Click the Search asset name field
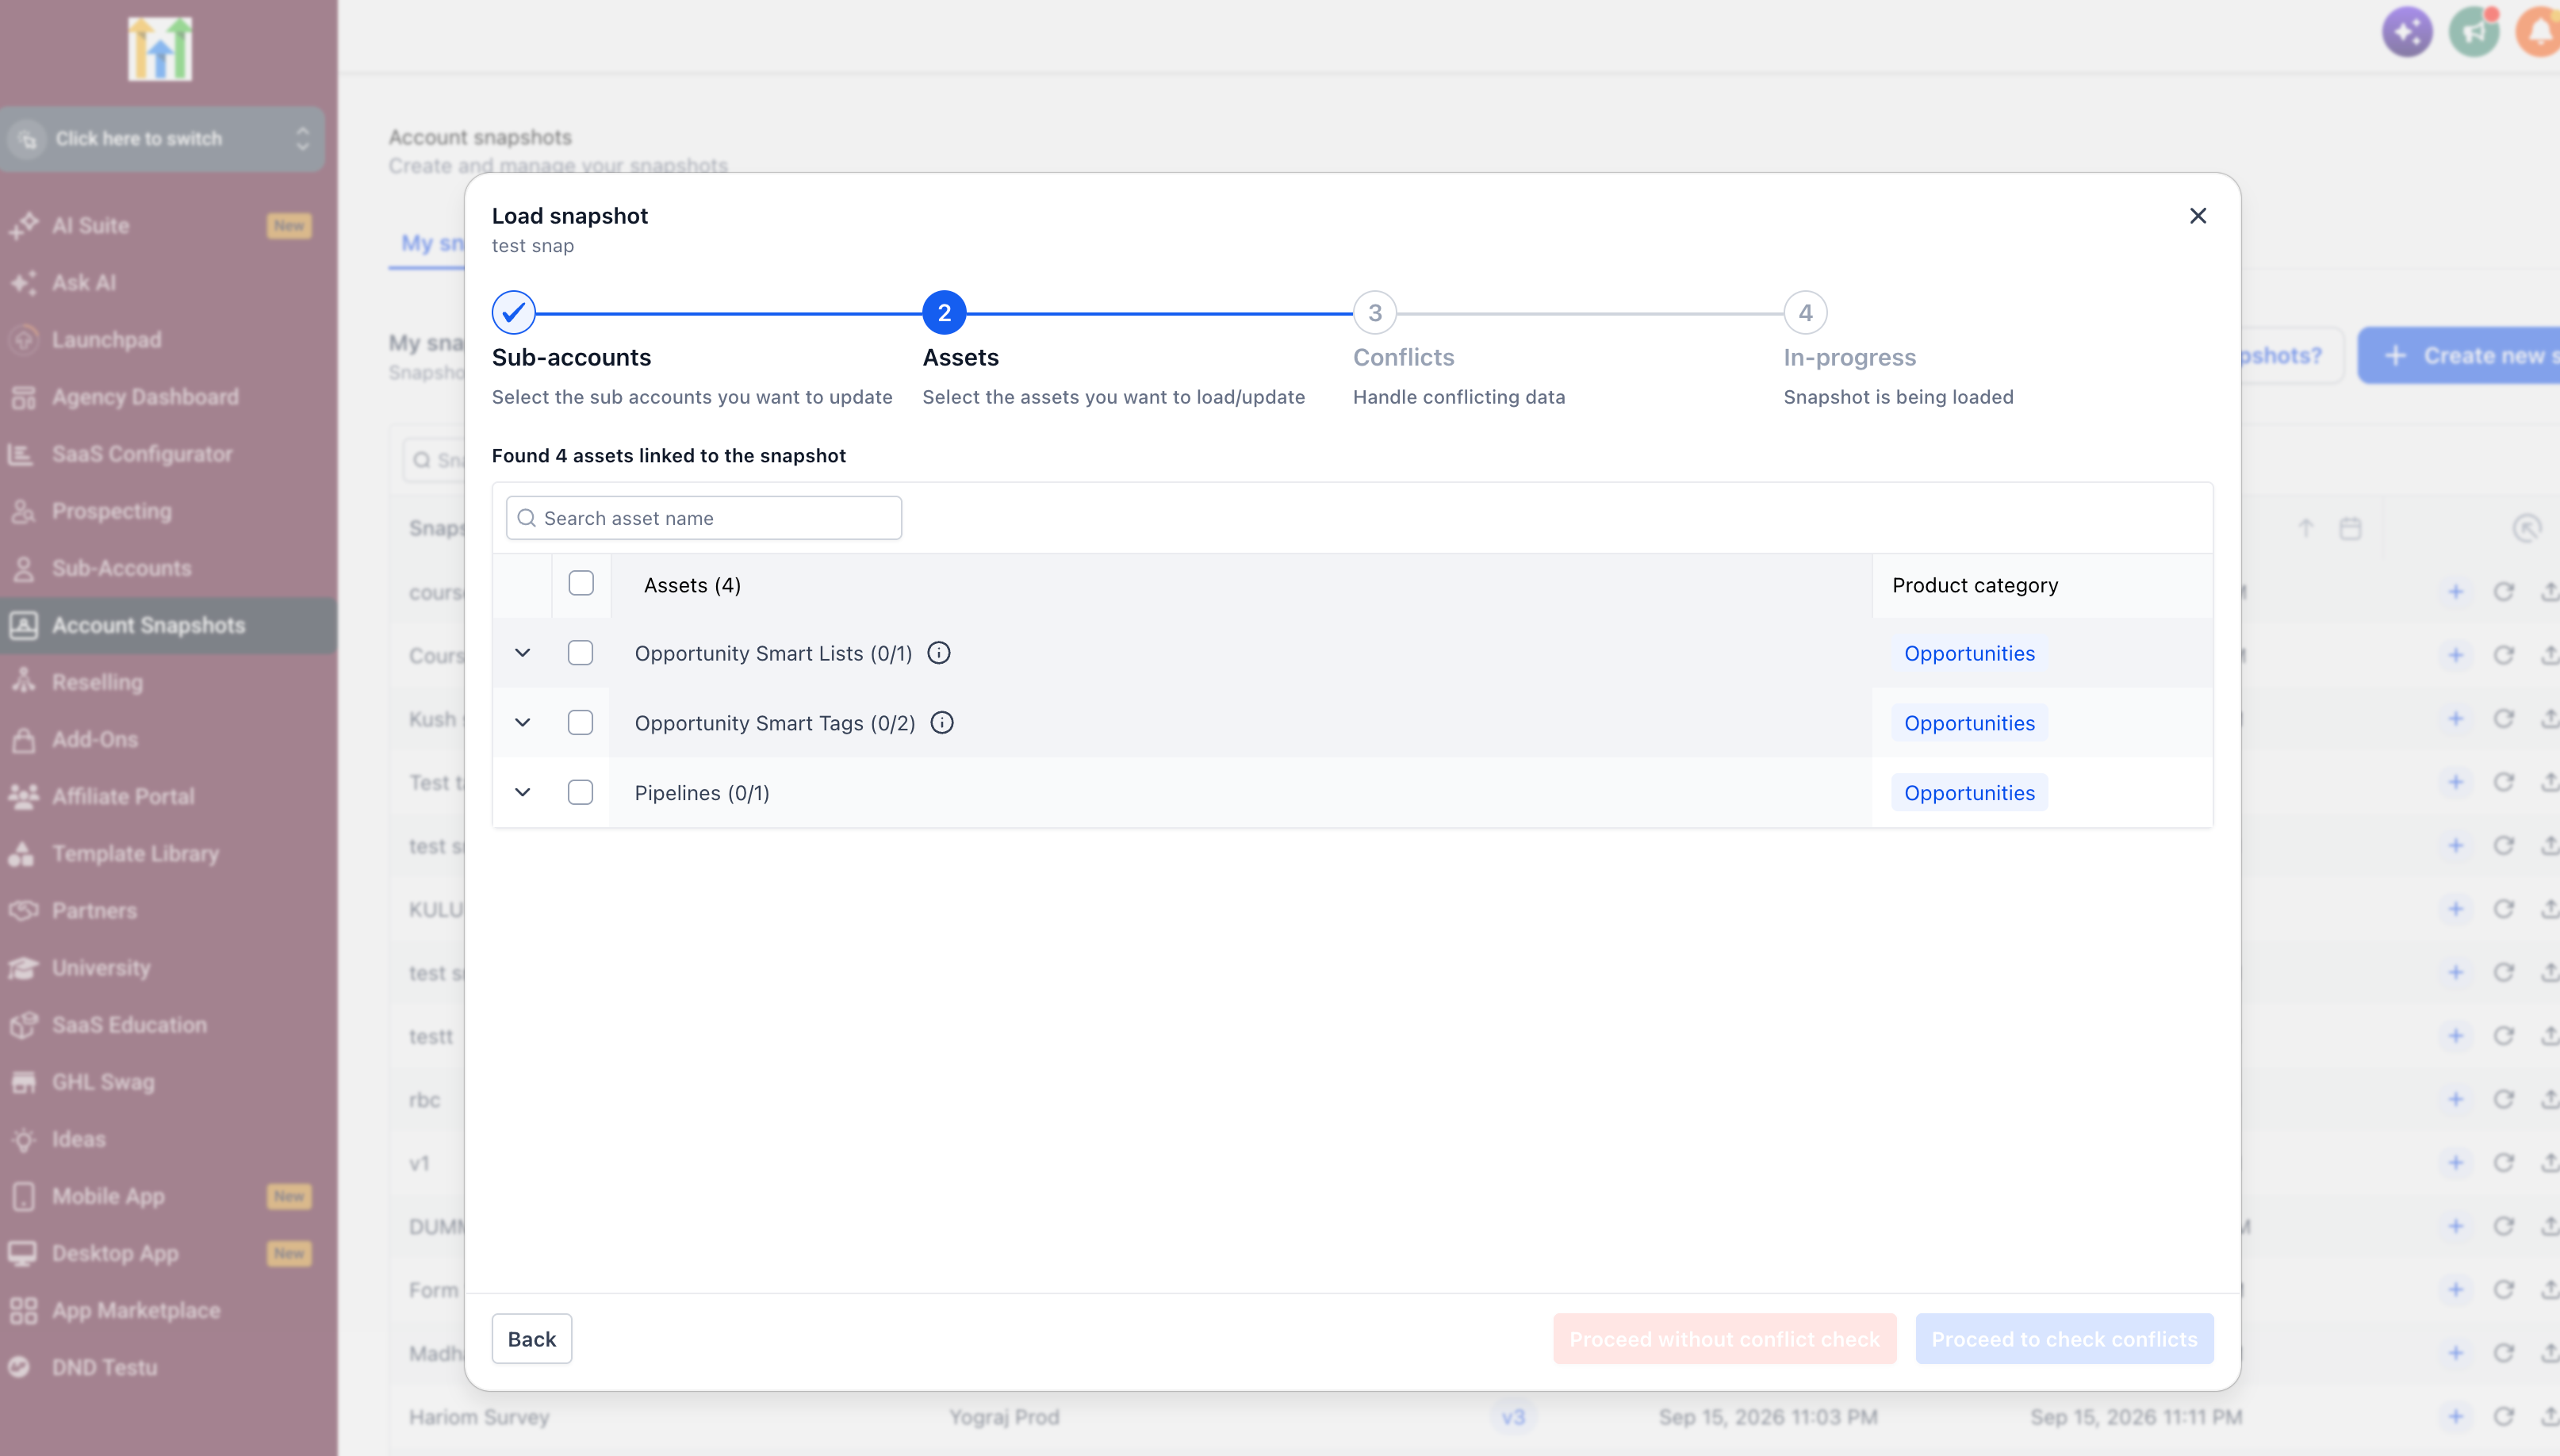 point(704,518)
